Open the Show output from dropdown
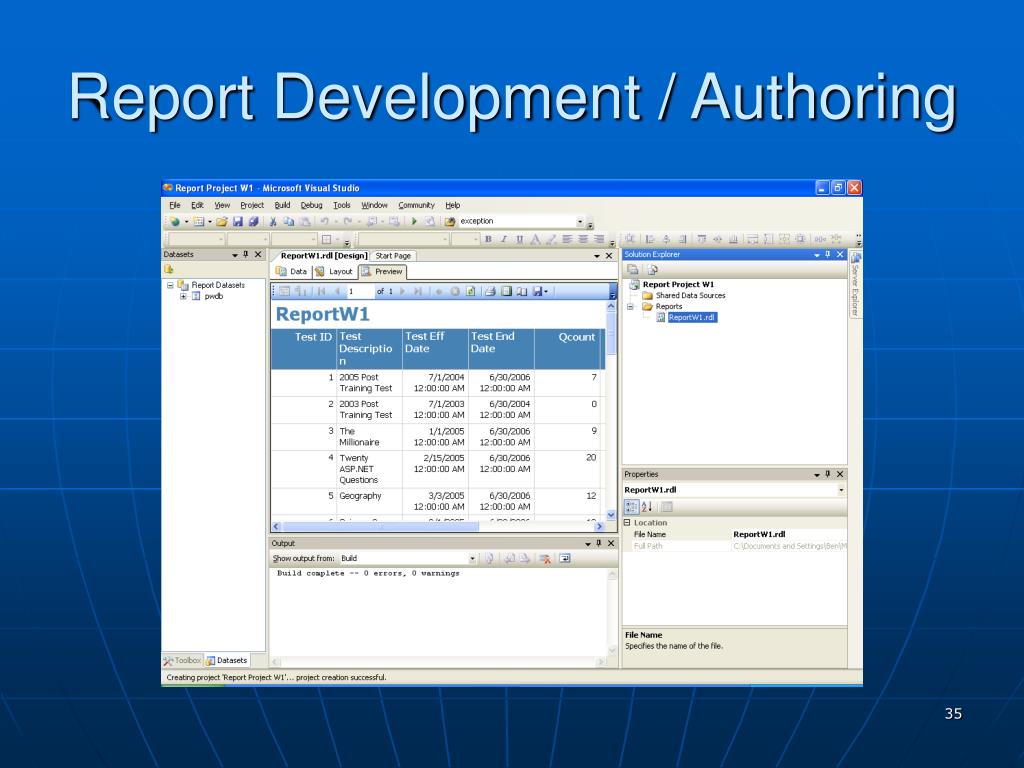This screenshot has width=1024, height=768. click(x=472, y=558)
